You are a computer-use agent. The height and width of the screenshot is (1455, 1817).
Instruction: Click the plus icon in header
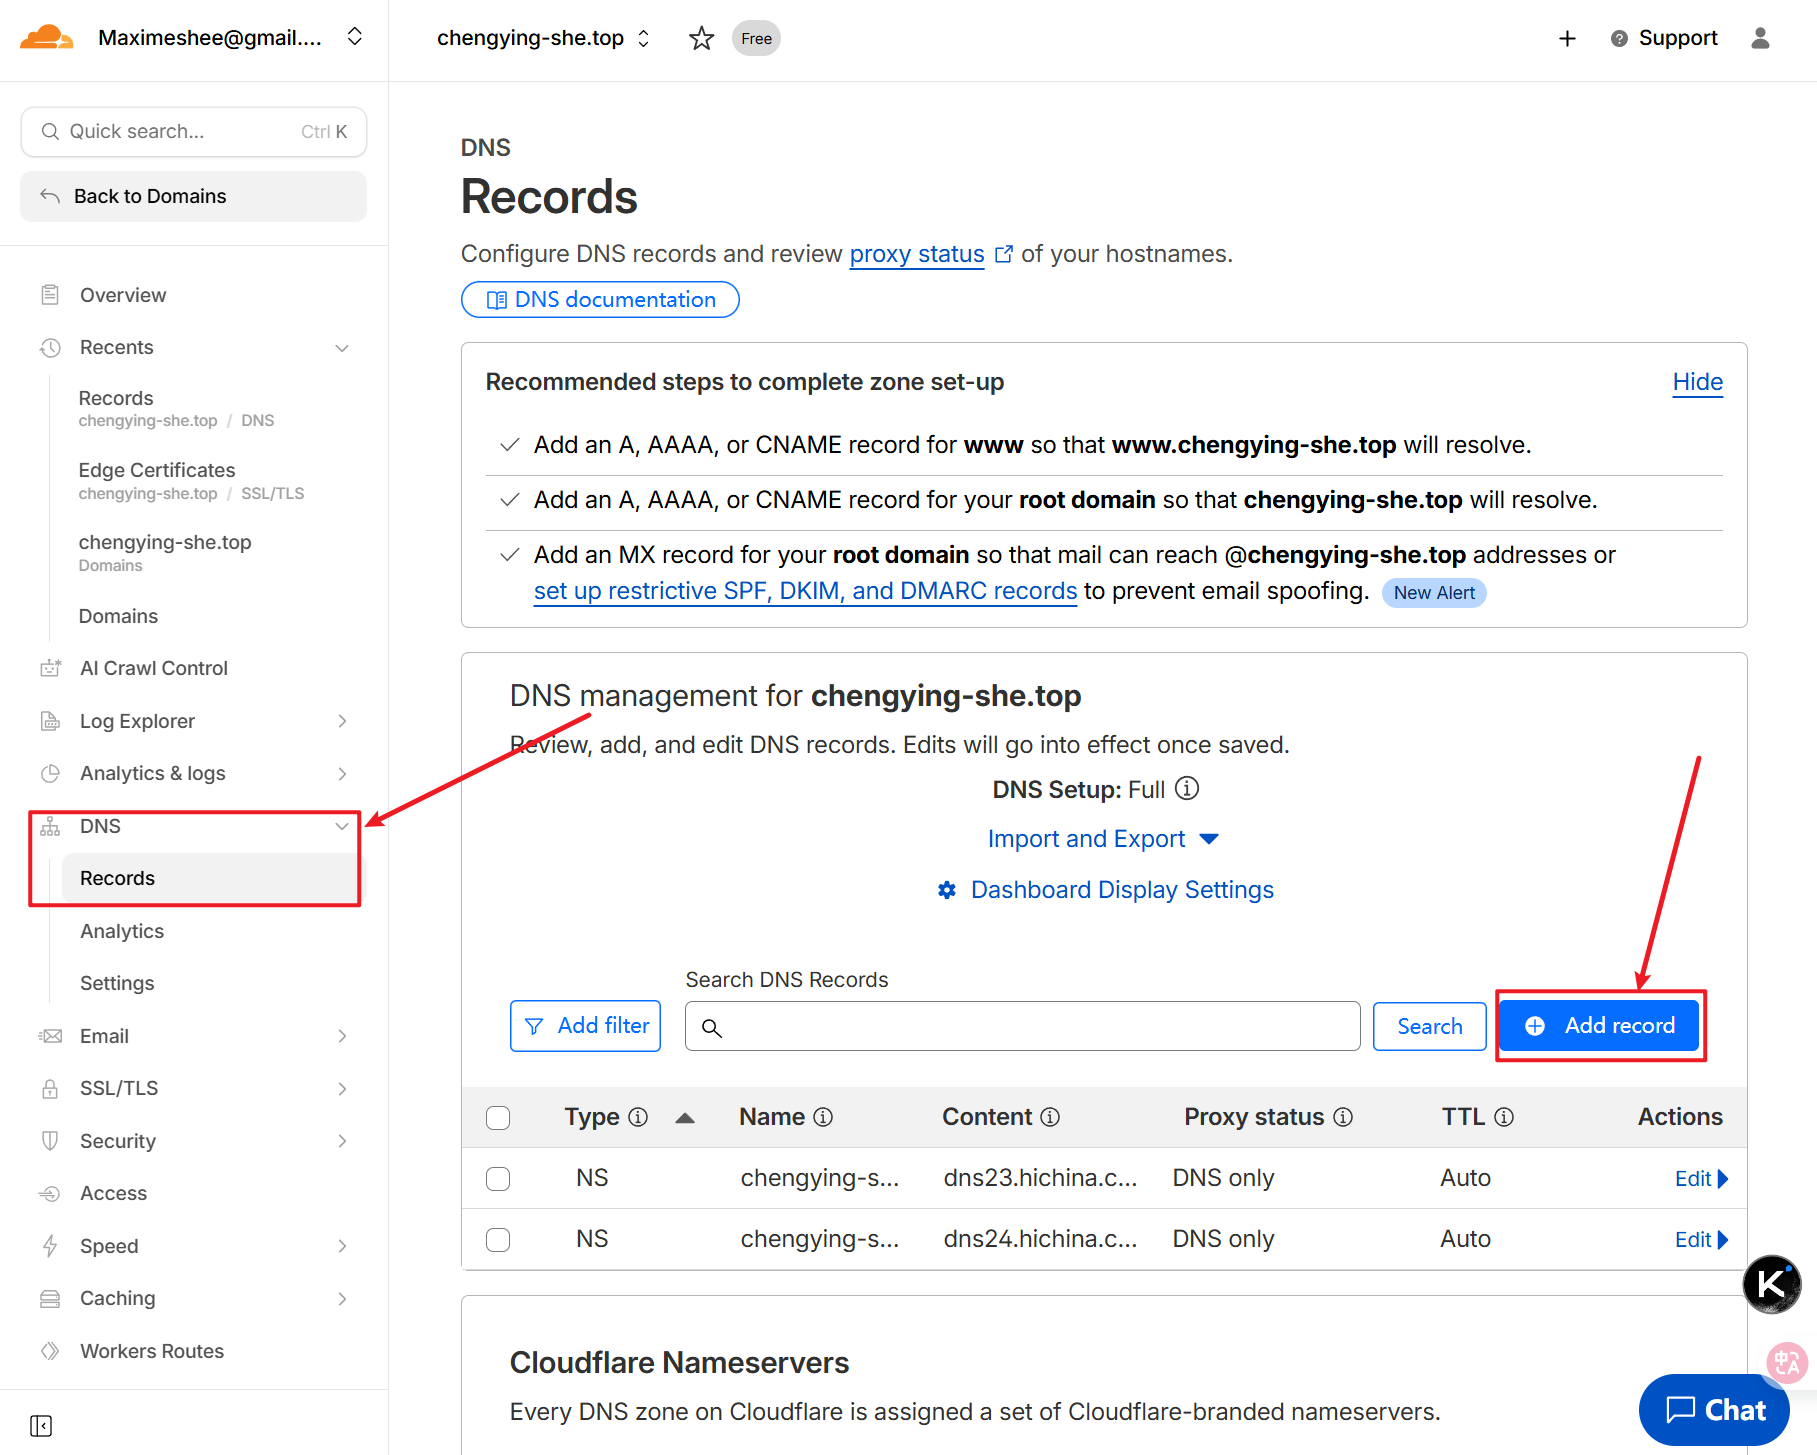[x=1567, y=39]
